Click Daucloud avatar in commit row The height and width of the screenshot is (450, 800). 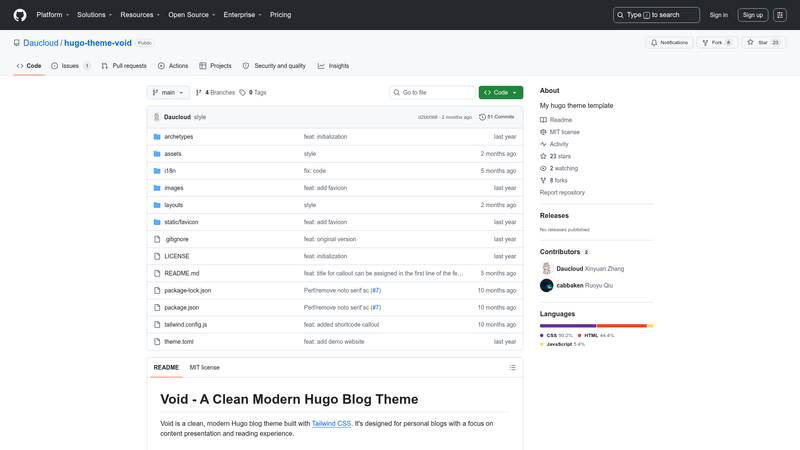[157, 117]
